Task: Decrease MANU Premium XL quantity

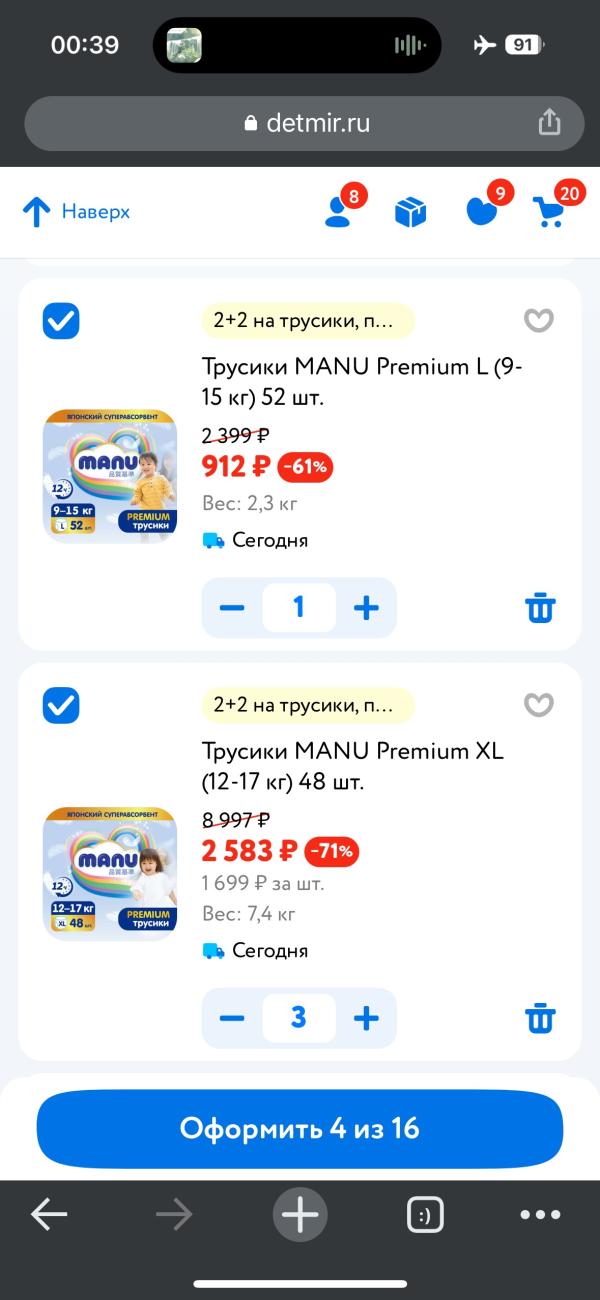Action: (232, 1018)
